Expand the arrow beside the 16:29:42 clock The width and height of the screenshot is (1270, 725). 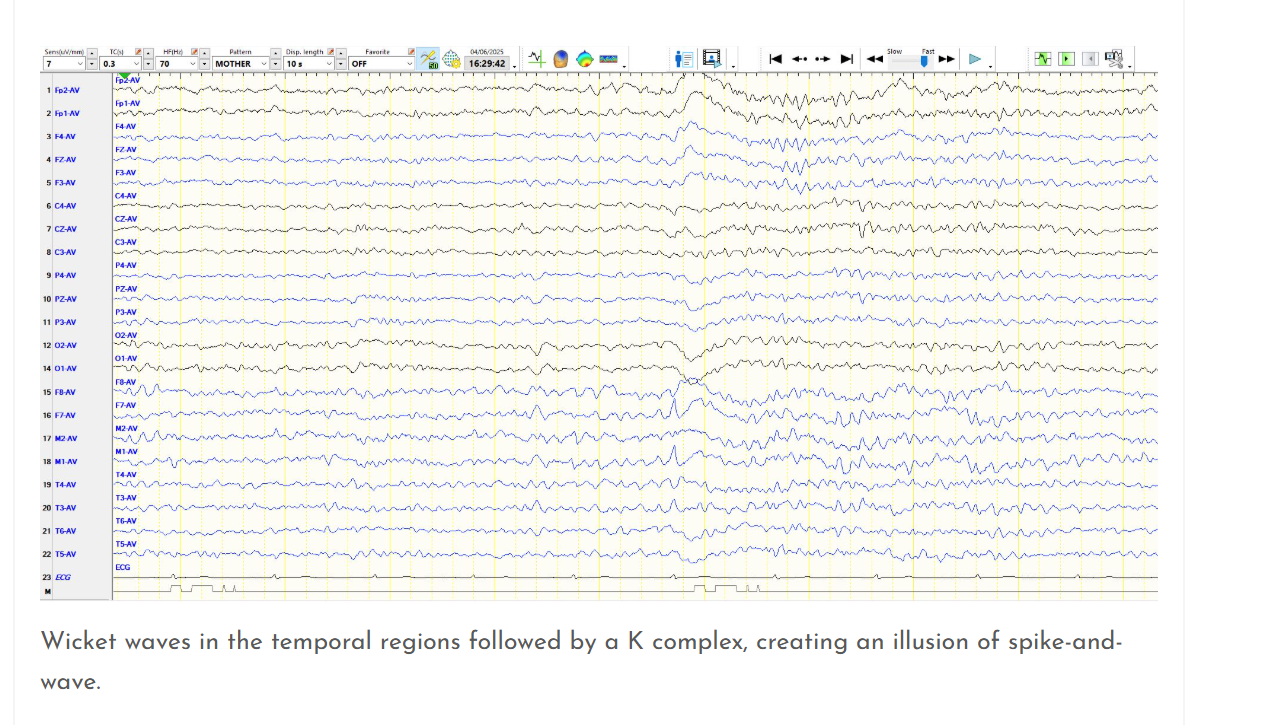coord(514,67)
